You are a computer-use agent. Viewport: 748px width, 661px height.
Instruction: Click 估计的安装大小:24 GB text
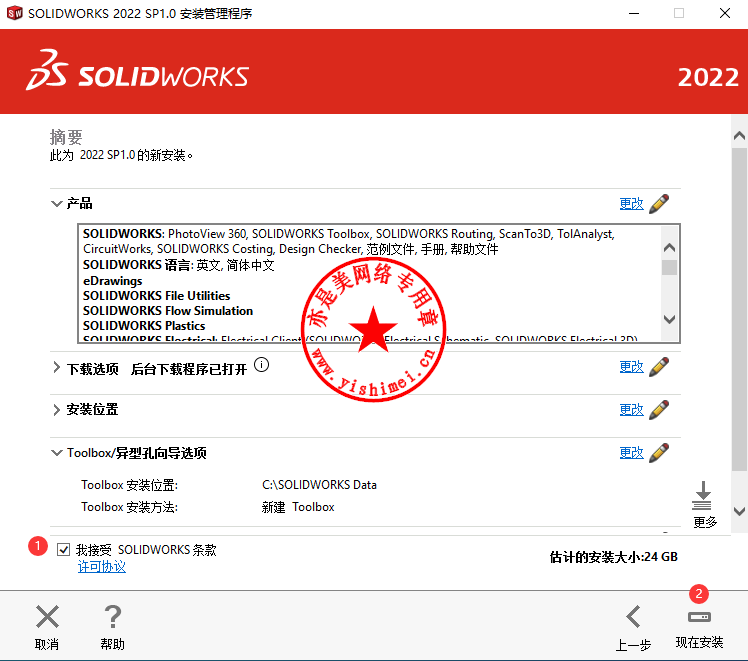point(613,557)
